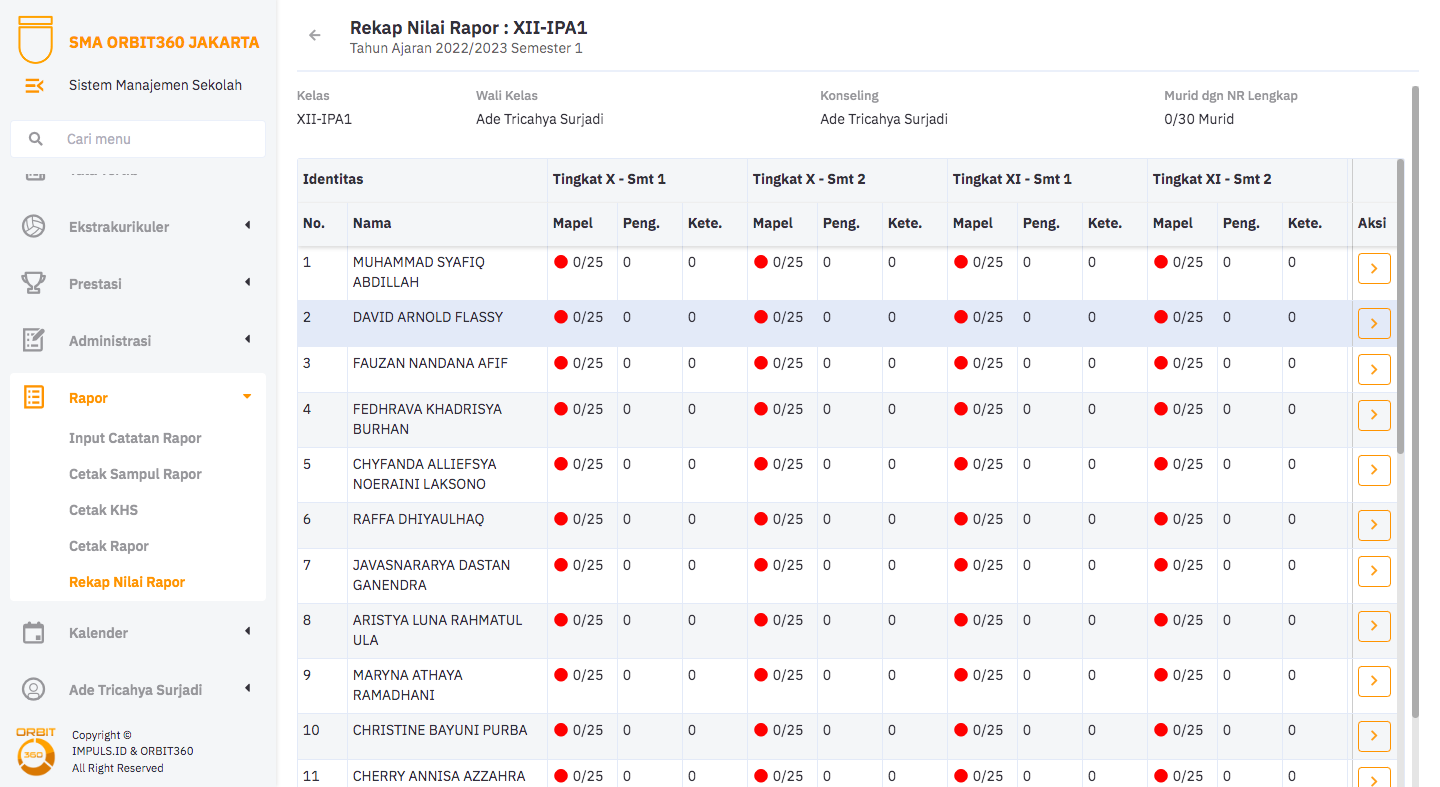Viewport: 1440px width, 787px height.
Task: Open detail arrow for Raffa Dhiyaulhaq
Action: (1374, 525)
